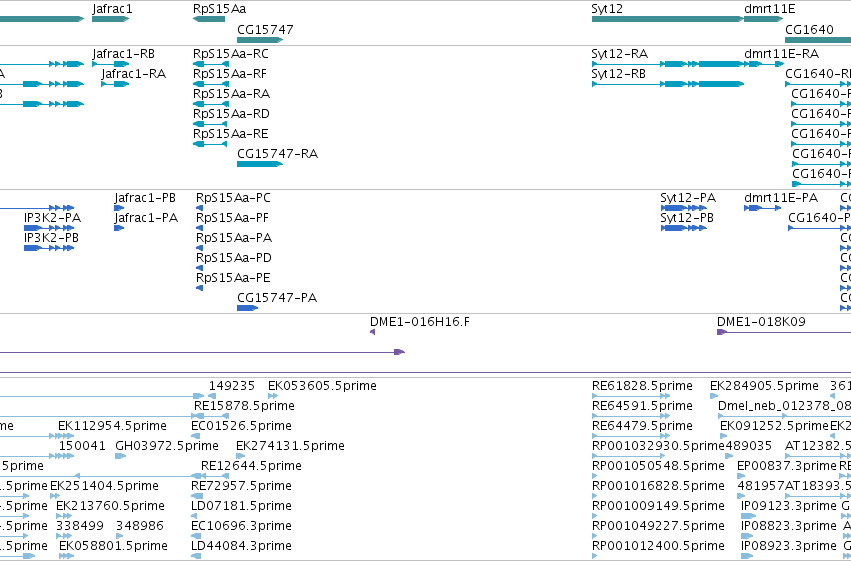This screenshot has height=561, width=851.
Task: Click RE72957.5prime EST label
Action: click(x=241, y=486)
